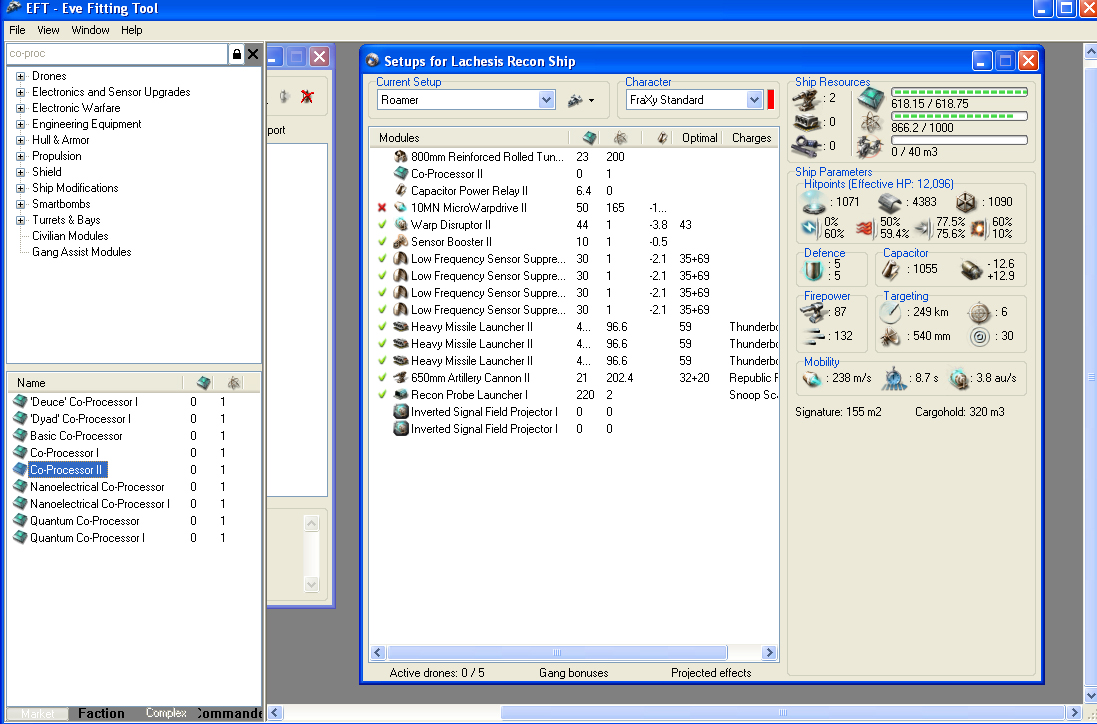The image size is (1097, 724).
Task: Switch to the Faction tab
Action: pyautogui.click(x=102, y=713)
